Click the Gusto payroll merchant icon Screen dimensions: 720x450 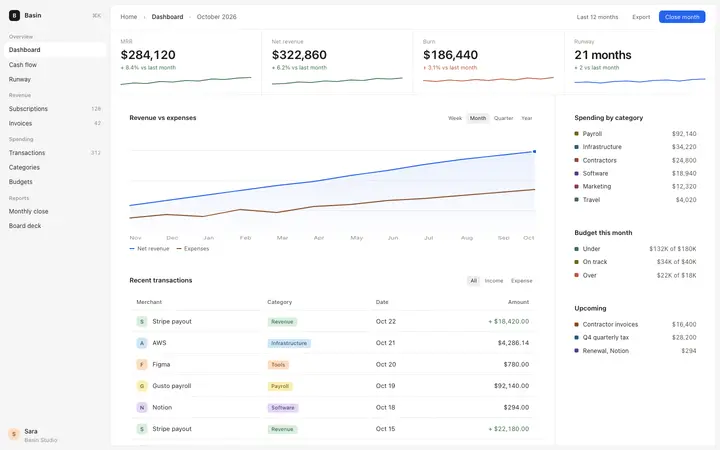pos(142,386)
